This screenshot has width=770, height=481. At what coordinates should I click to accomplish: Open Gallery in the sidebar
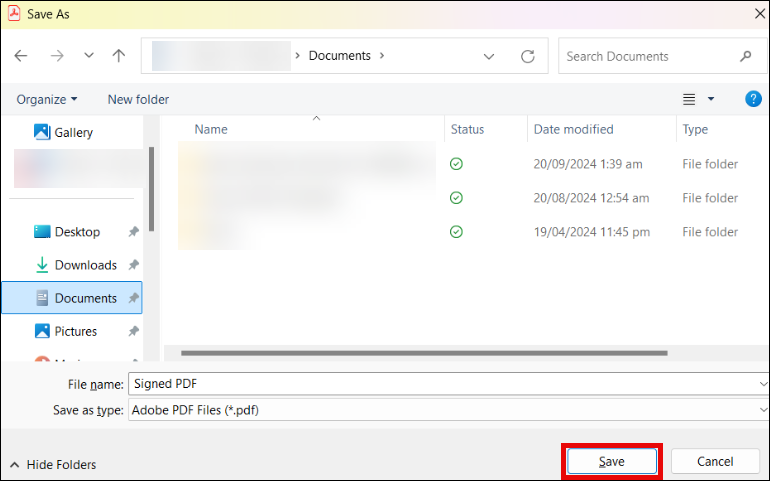tap(73, 132)
